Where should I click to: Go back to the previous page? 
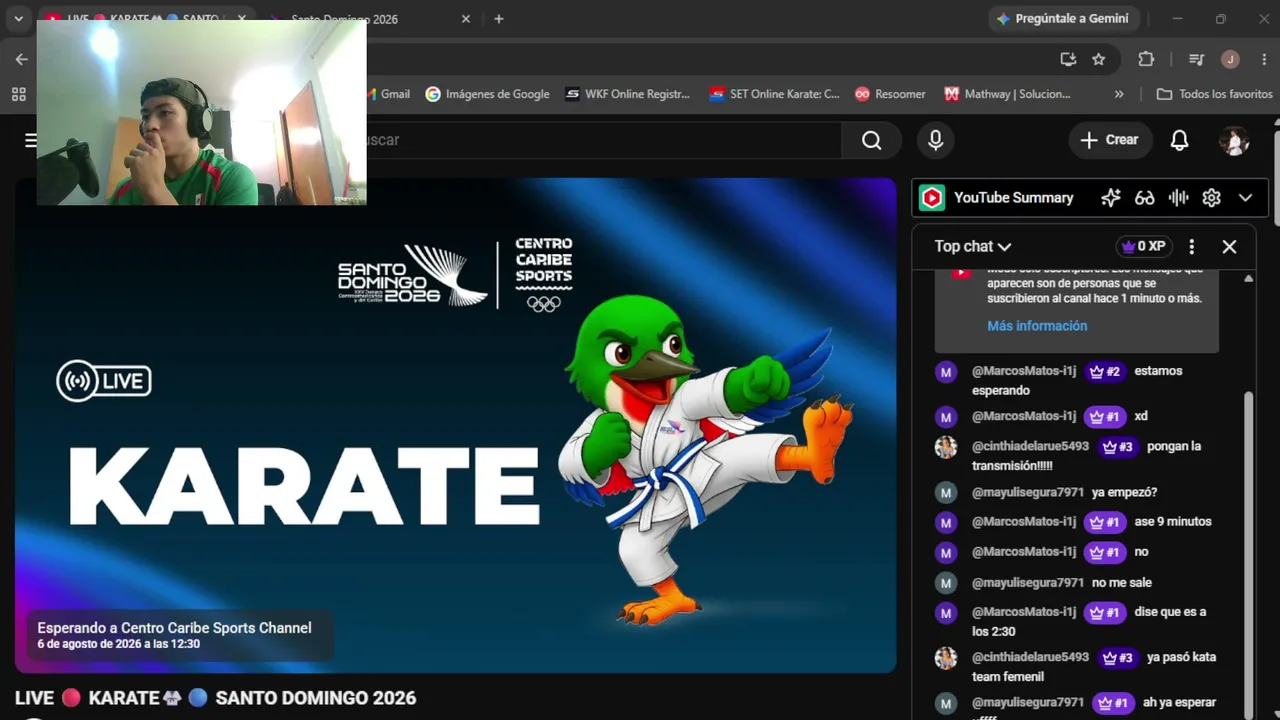point(22,59)
